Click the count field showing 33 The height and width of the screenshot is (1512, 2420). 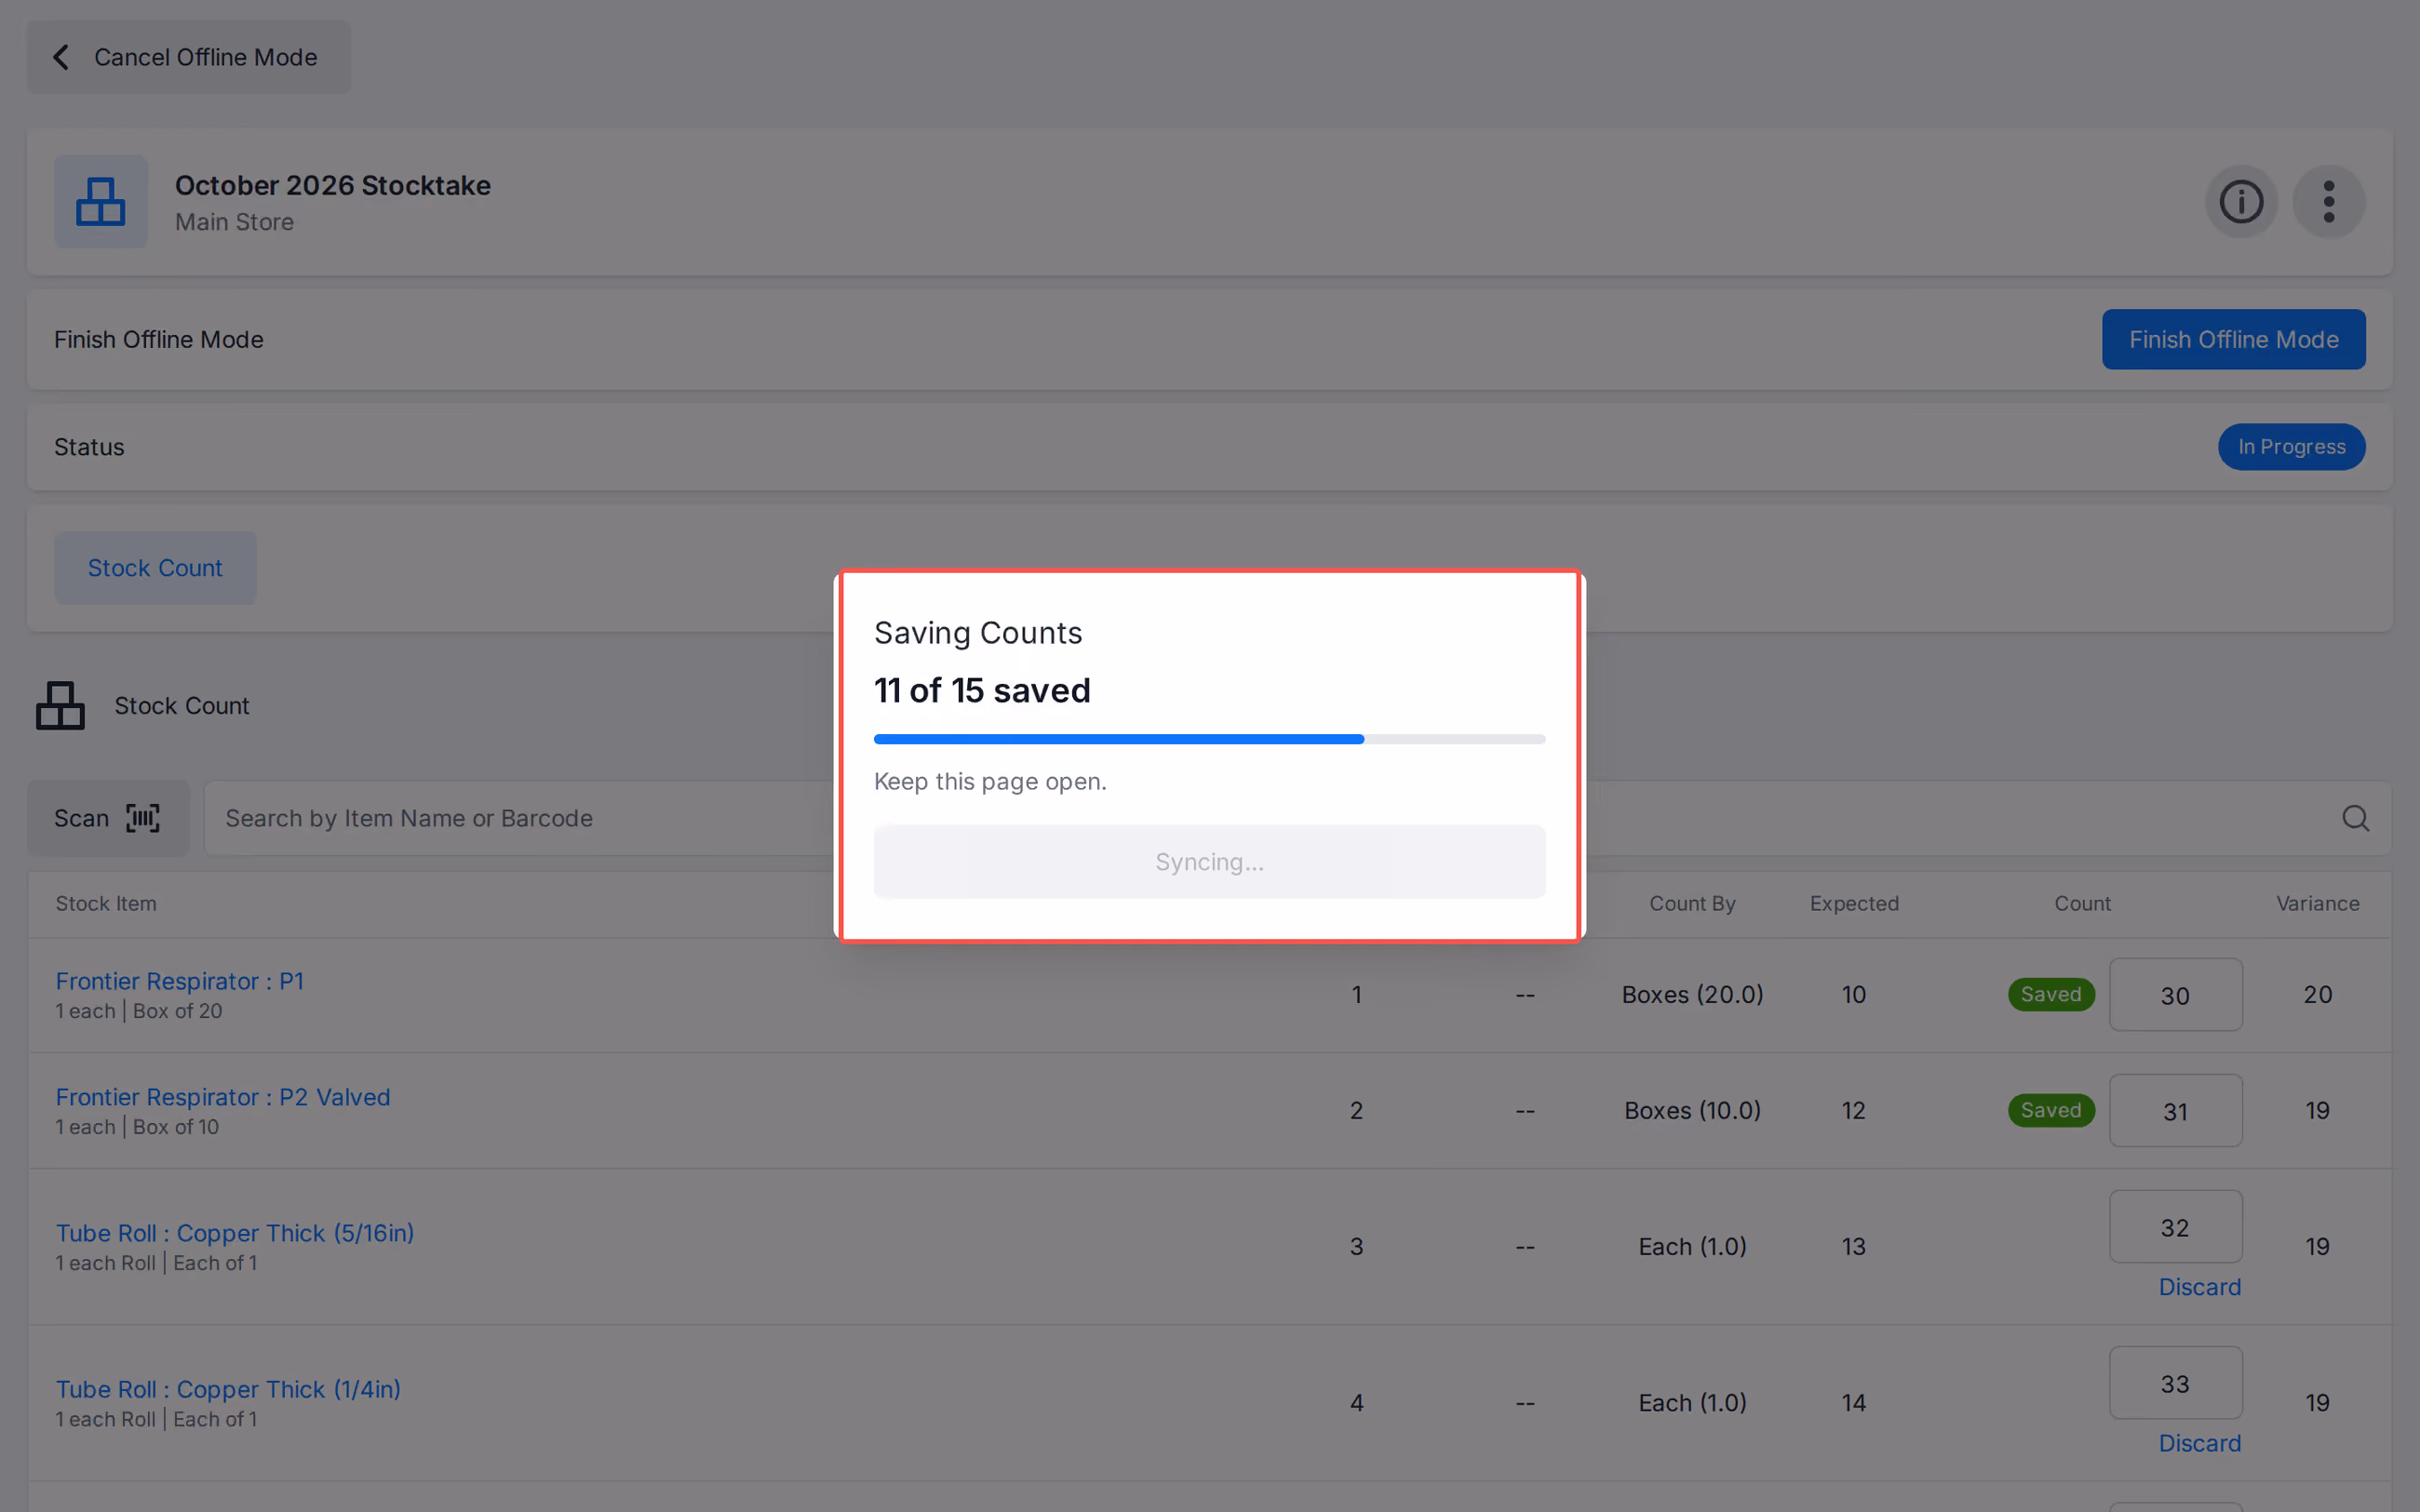(2175, 1383)
